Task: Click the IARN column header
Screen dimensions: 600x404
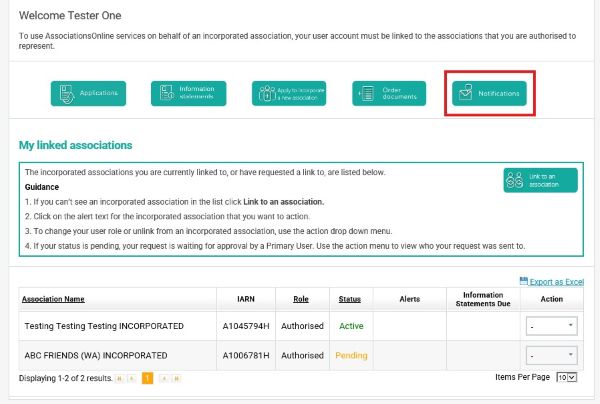Action: [246, 299]
